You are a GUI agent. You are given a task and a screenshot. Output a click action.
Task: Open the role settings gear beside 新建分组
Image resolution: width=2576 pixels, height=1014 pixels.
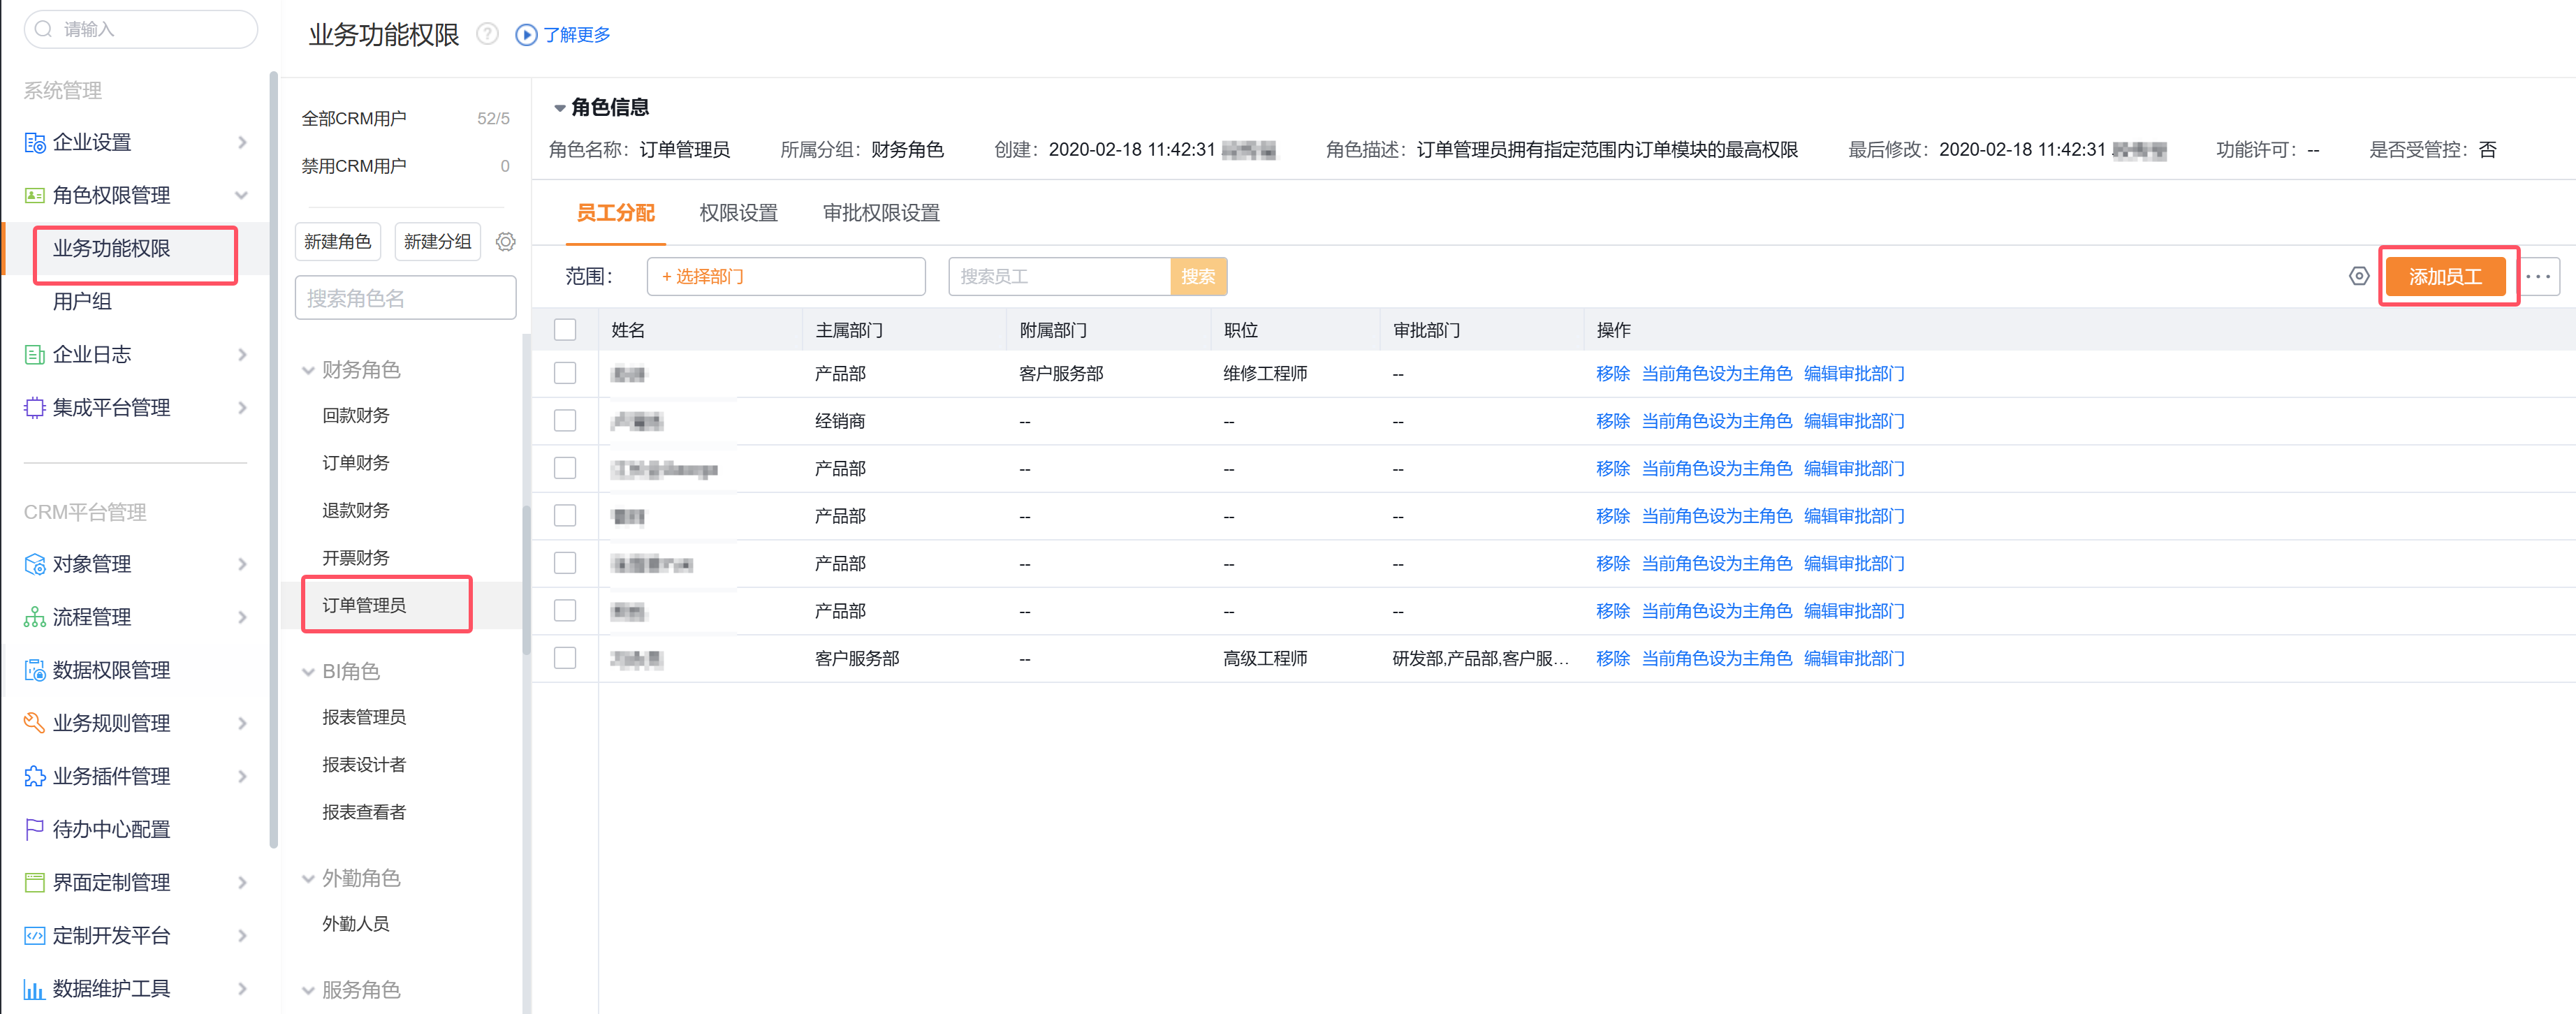[506, 242]
